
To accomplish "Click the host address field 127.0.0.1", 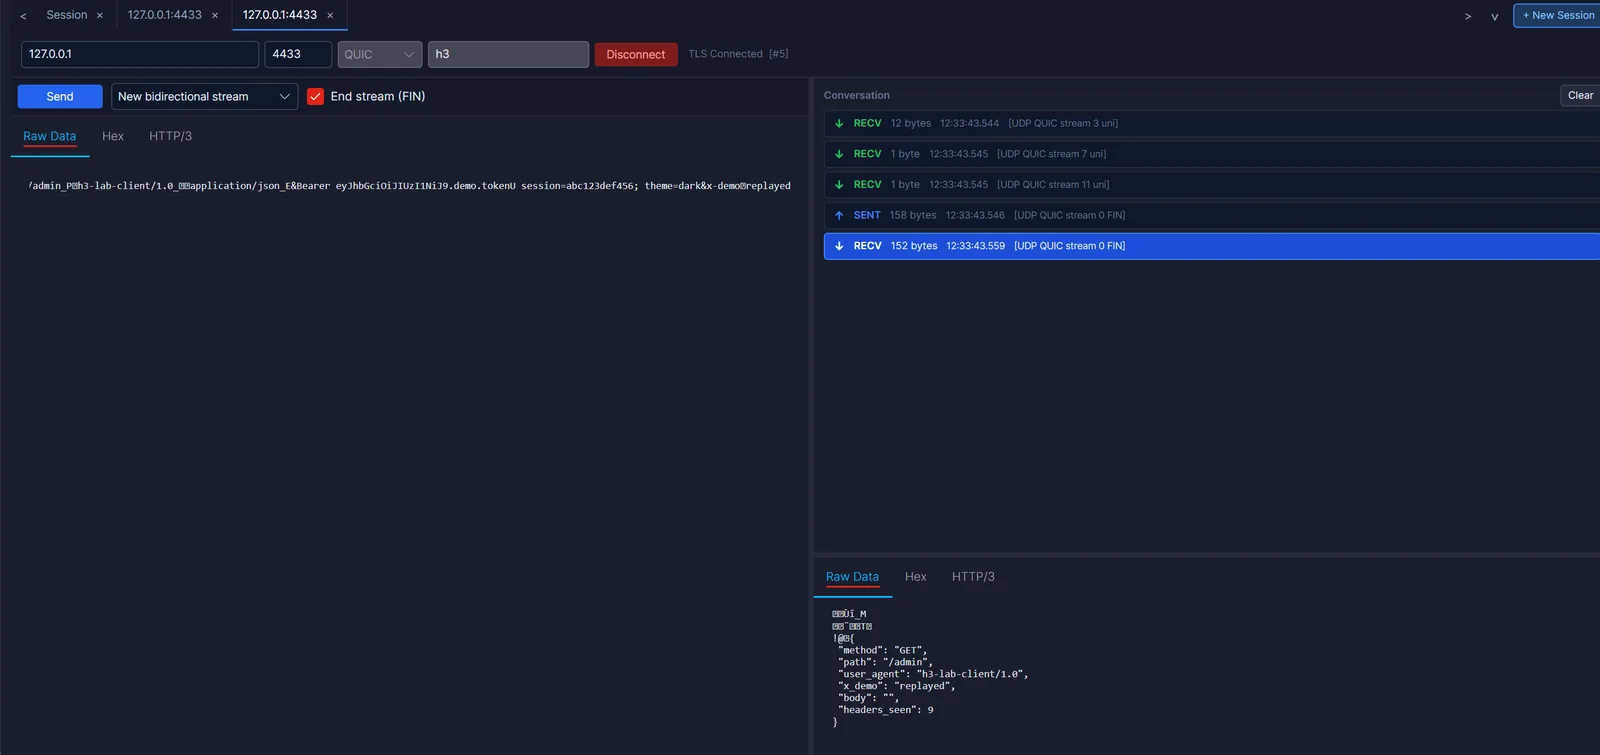I will tap(140, 54).
